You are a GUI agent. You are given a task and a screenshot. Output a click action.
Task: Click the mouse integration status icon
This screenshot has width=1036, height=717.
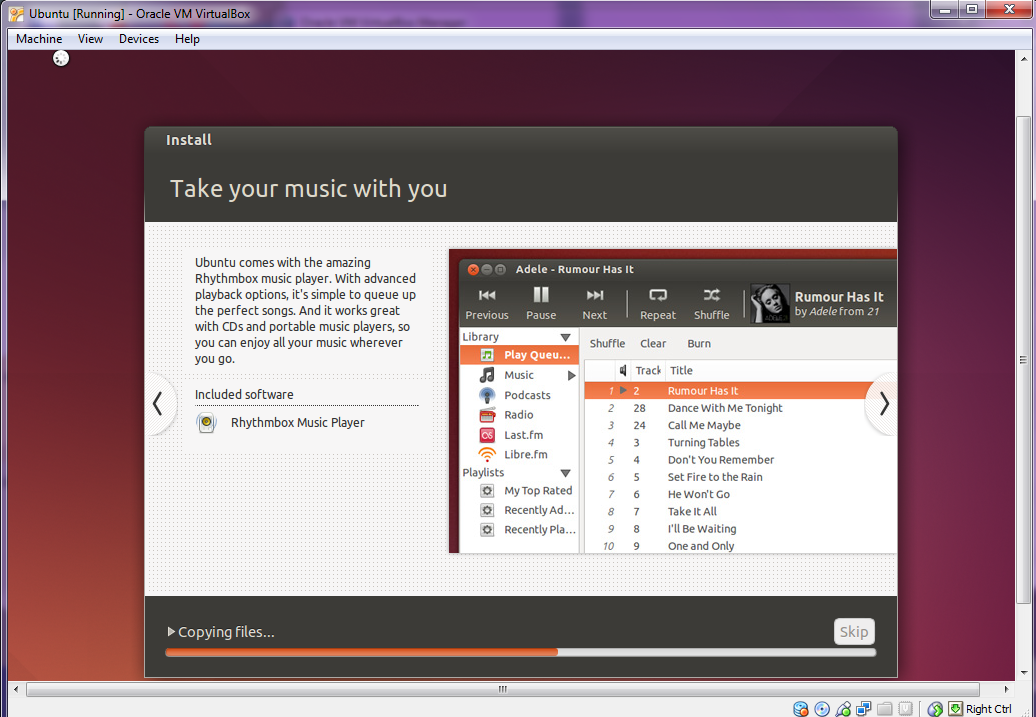[x=935, y=709]
